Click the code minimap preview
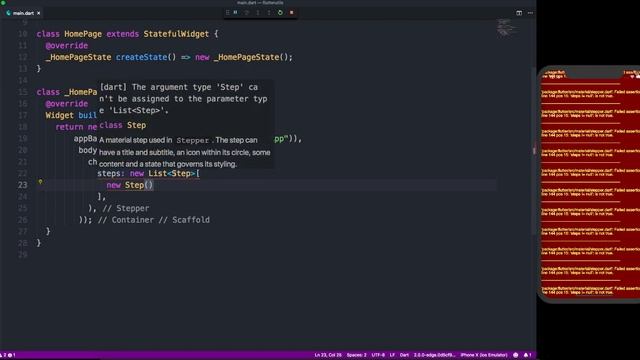 point(506,27)
